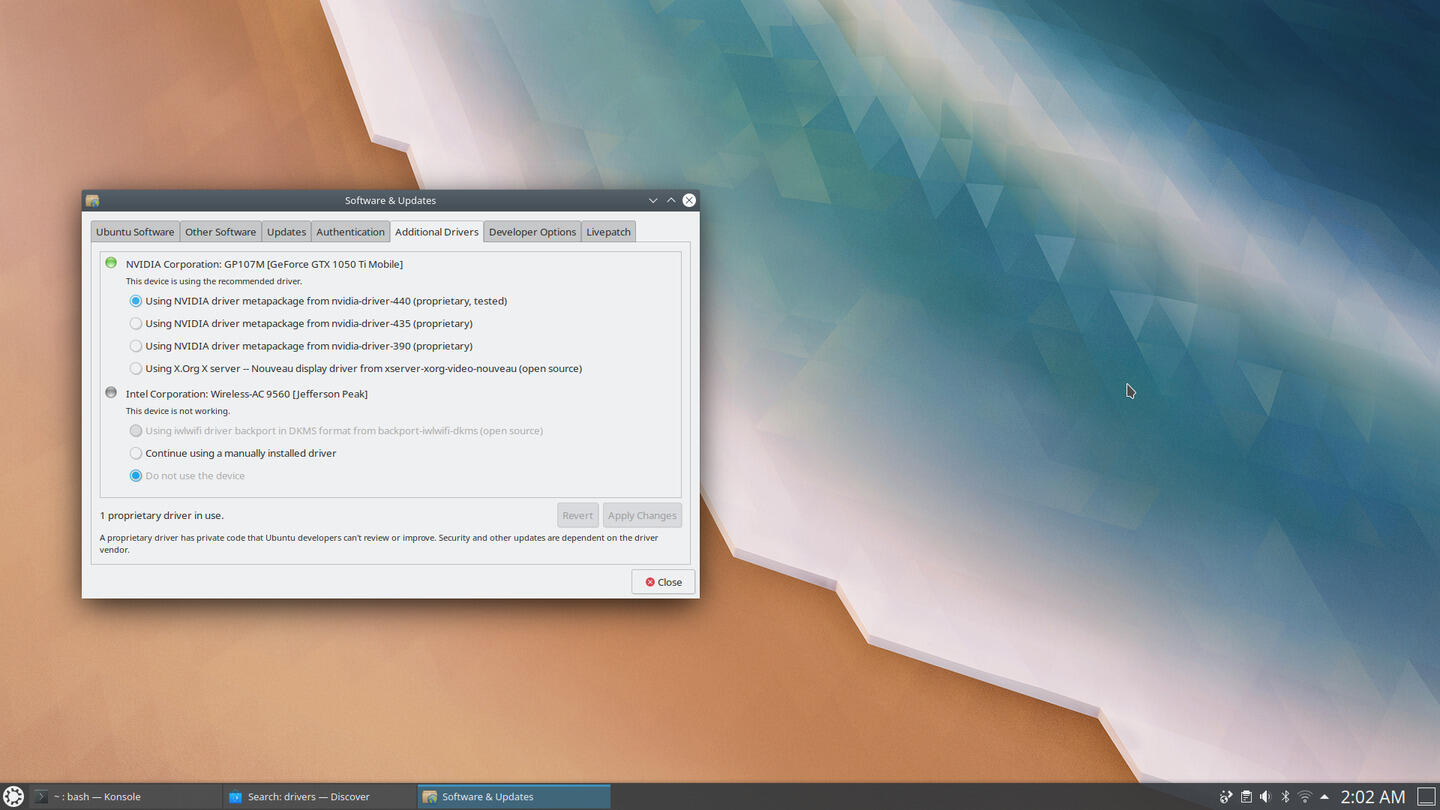Switch to Konsole bash taskbar entry
The height and width of the screenshot is (810, 1440).
(x=125, y=797)
